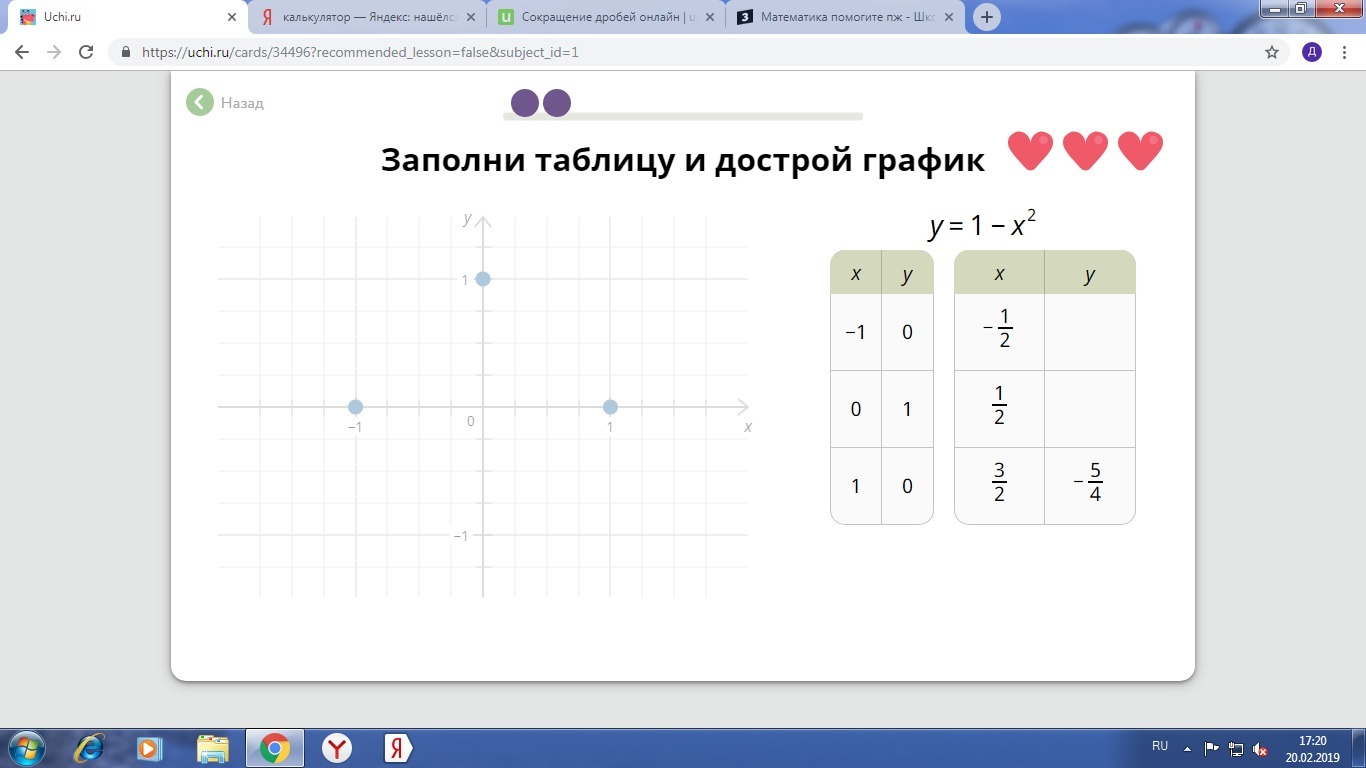
Task: Open File Explorer folder on the taskbar
Action: pyautogui.click(x=213, y=747)
